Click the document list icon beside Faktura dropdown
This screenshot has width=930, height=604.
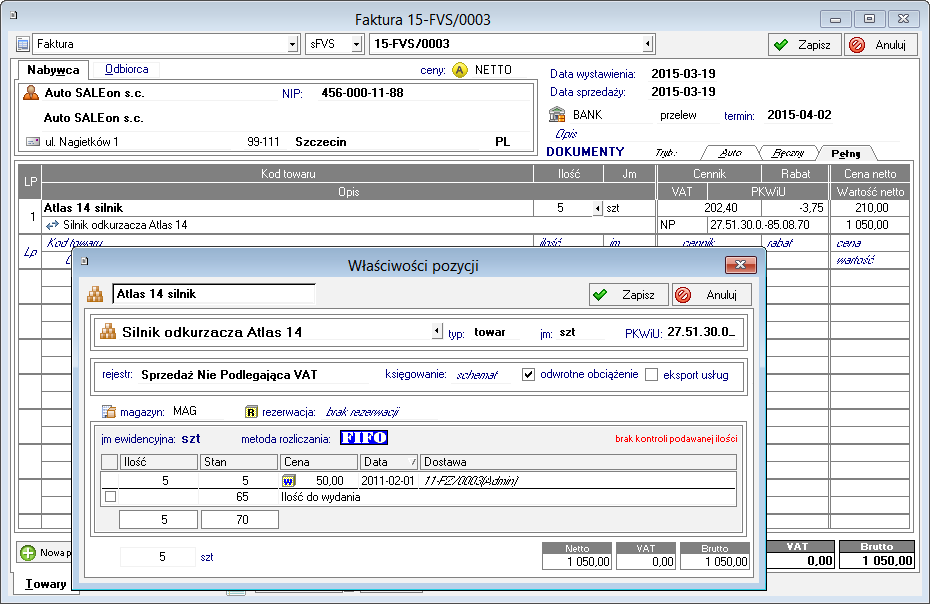pos(23,44)
